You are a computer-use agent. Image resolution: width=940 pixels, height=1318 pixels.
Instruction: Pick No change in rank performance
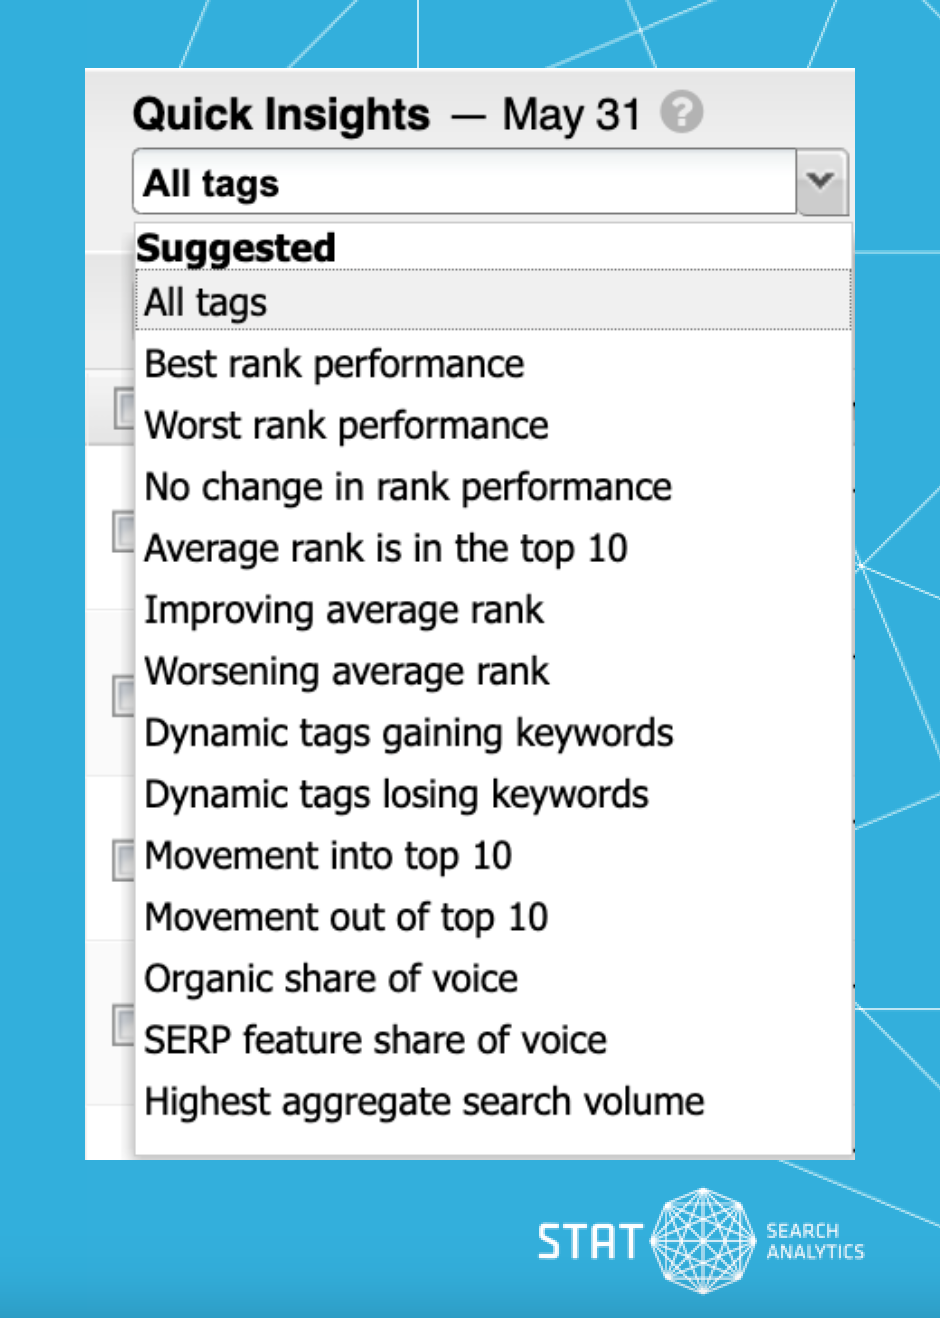pos(407,486)
